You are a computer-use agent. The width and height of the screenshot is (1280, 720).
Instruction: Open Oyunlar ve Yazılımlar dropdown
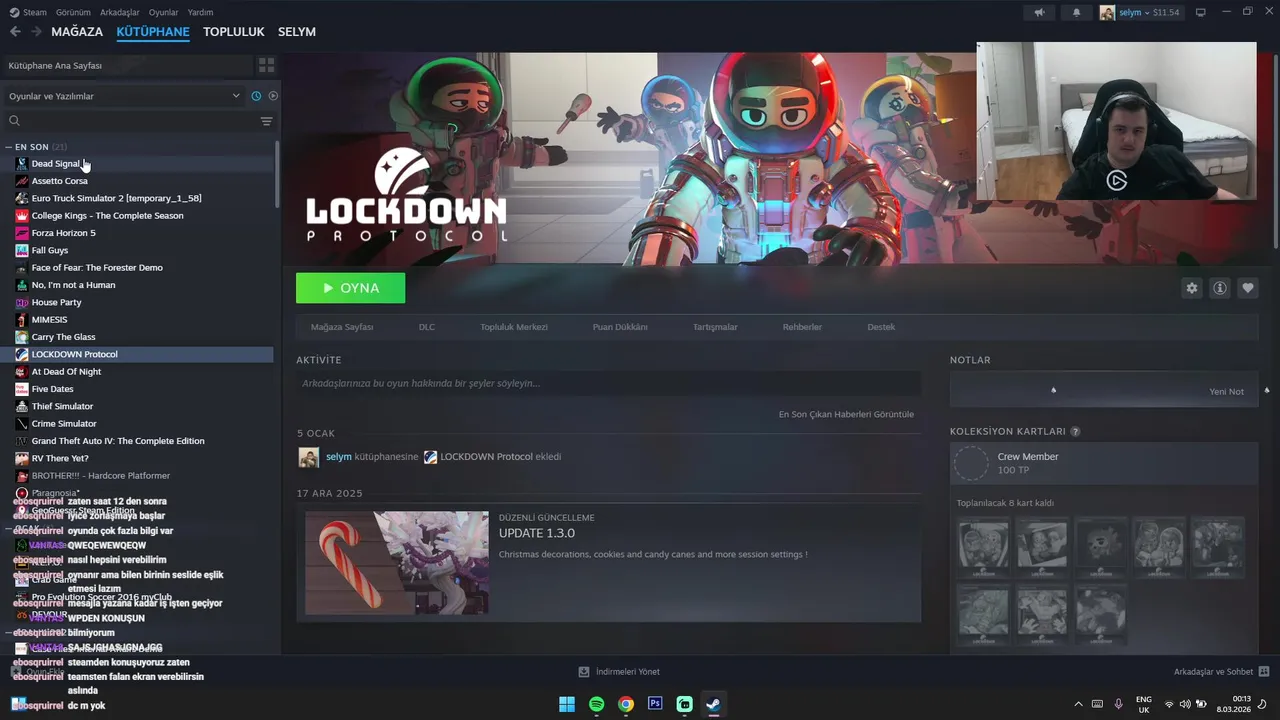pos(125,96)
